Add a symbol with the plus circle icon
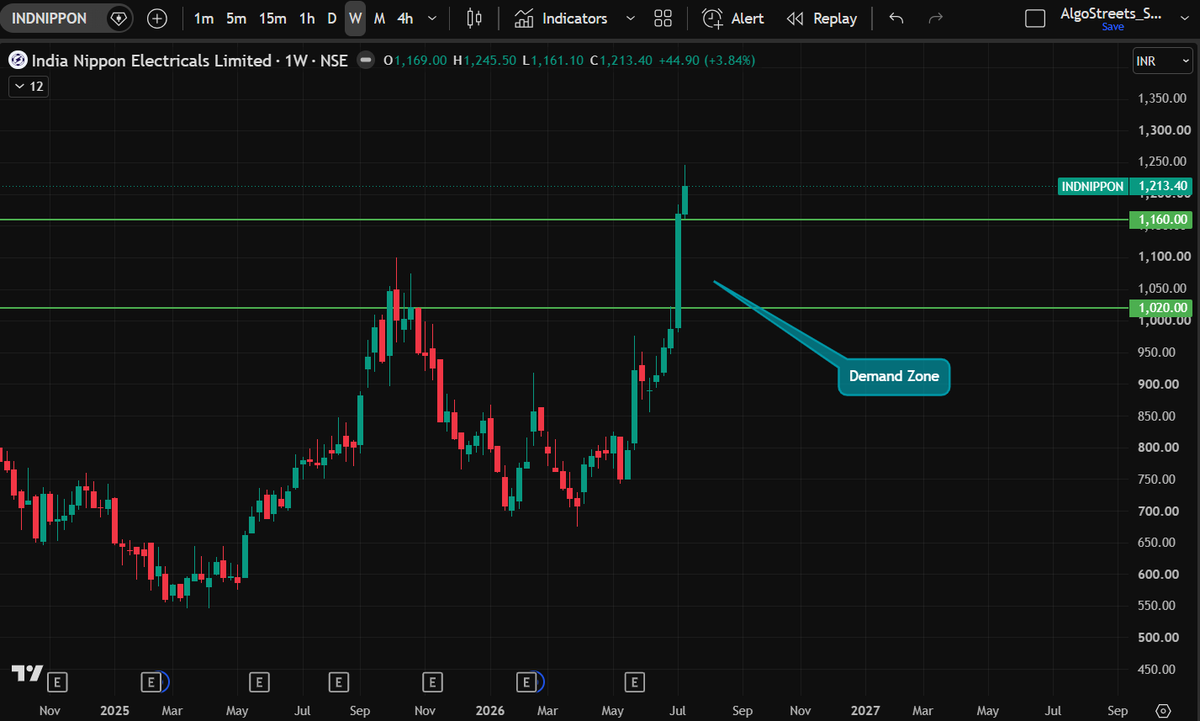1200x721 pixels. click(157, 18)
